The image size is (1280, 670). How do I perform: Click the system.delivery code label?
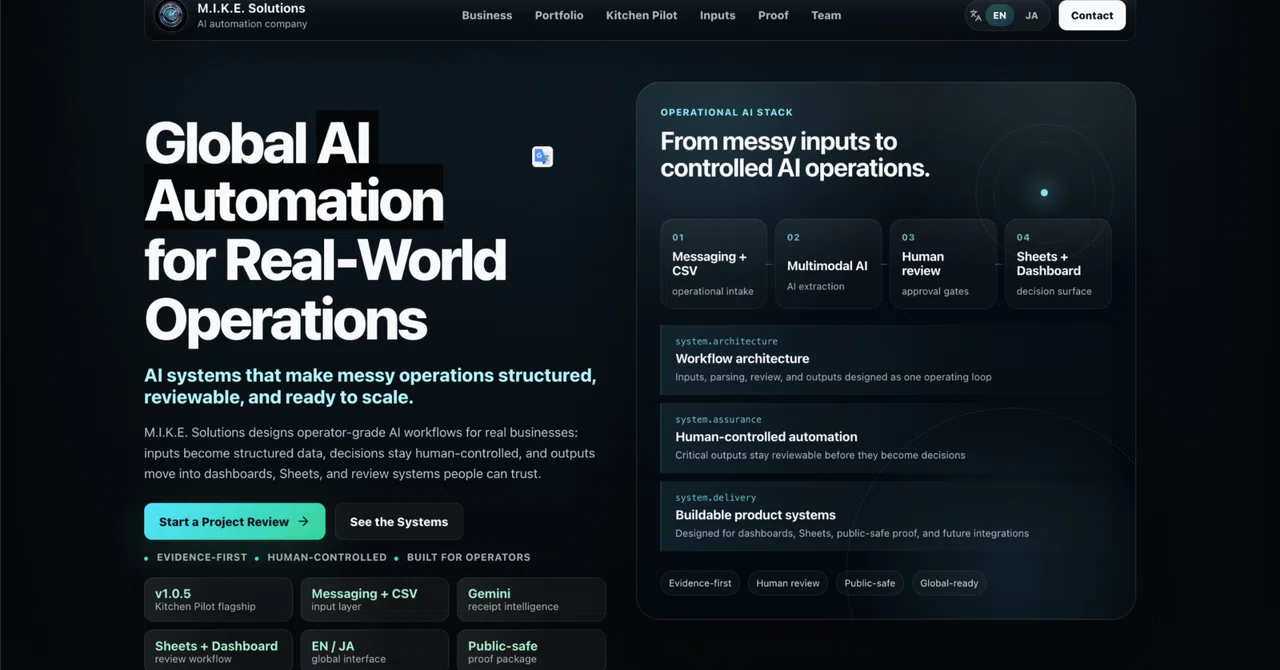point(715,498)
